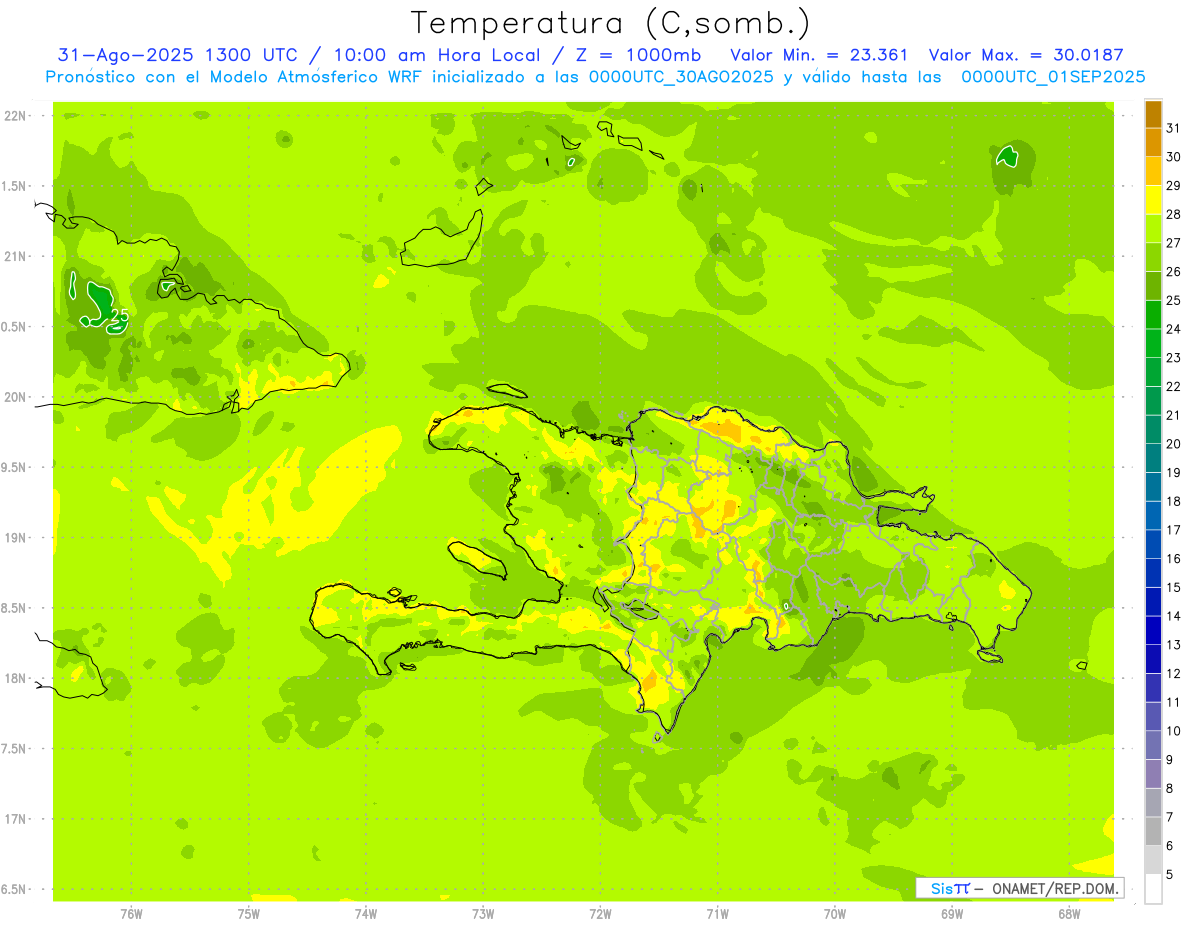Click the white '25' contour label on the map

click(x=119, y=316)
